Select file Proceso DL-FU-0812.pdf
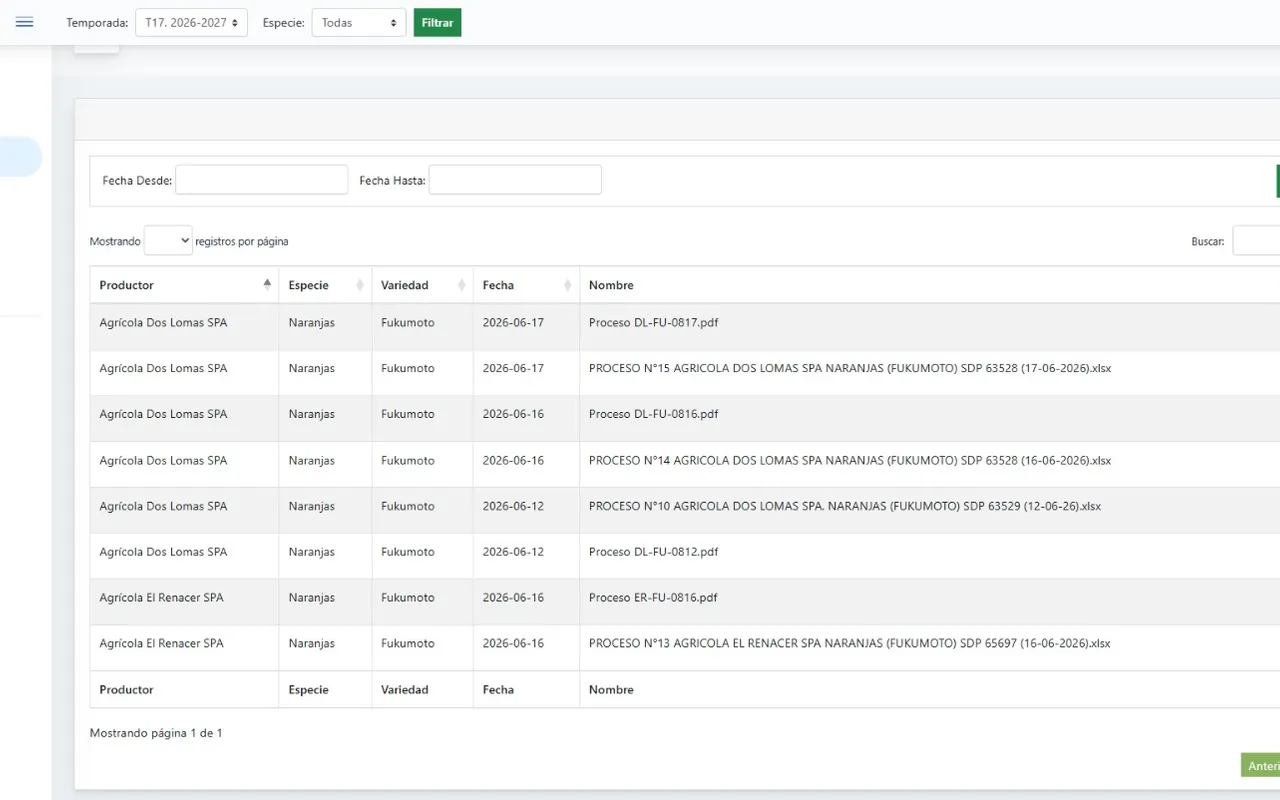 click(654, 552)
